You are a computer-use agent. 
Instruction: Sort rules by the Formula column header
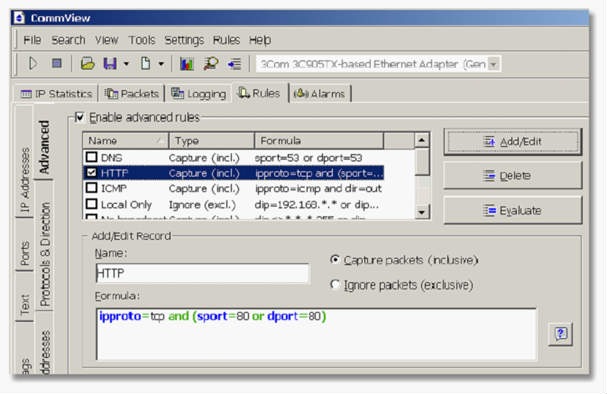click(319, 140)
